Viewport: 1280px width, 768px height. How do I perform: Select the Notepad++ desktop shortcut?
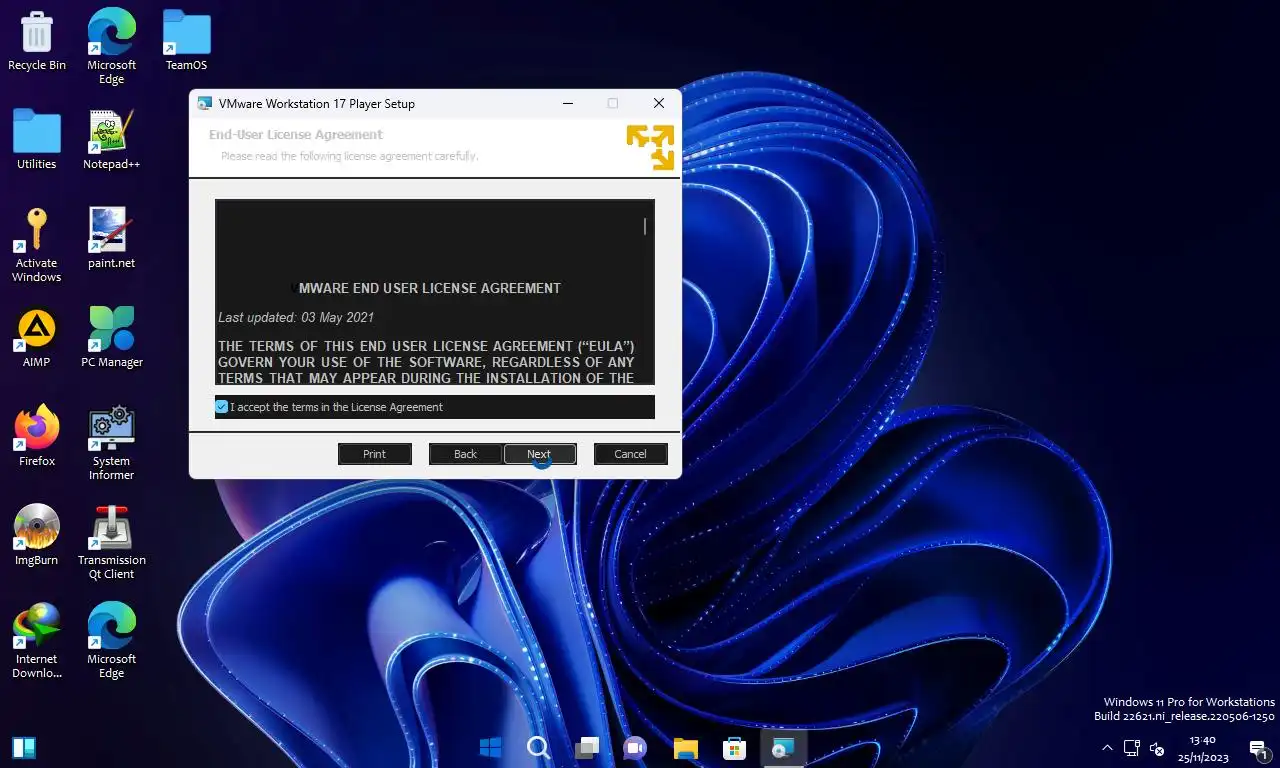(x=111, y=140)
